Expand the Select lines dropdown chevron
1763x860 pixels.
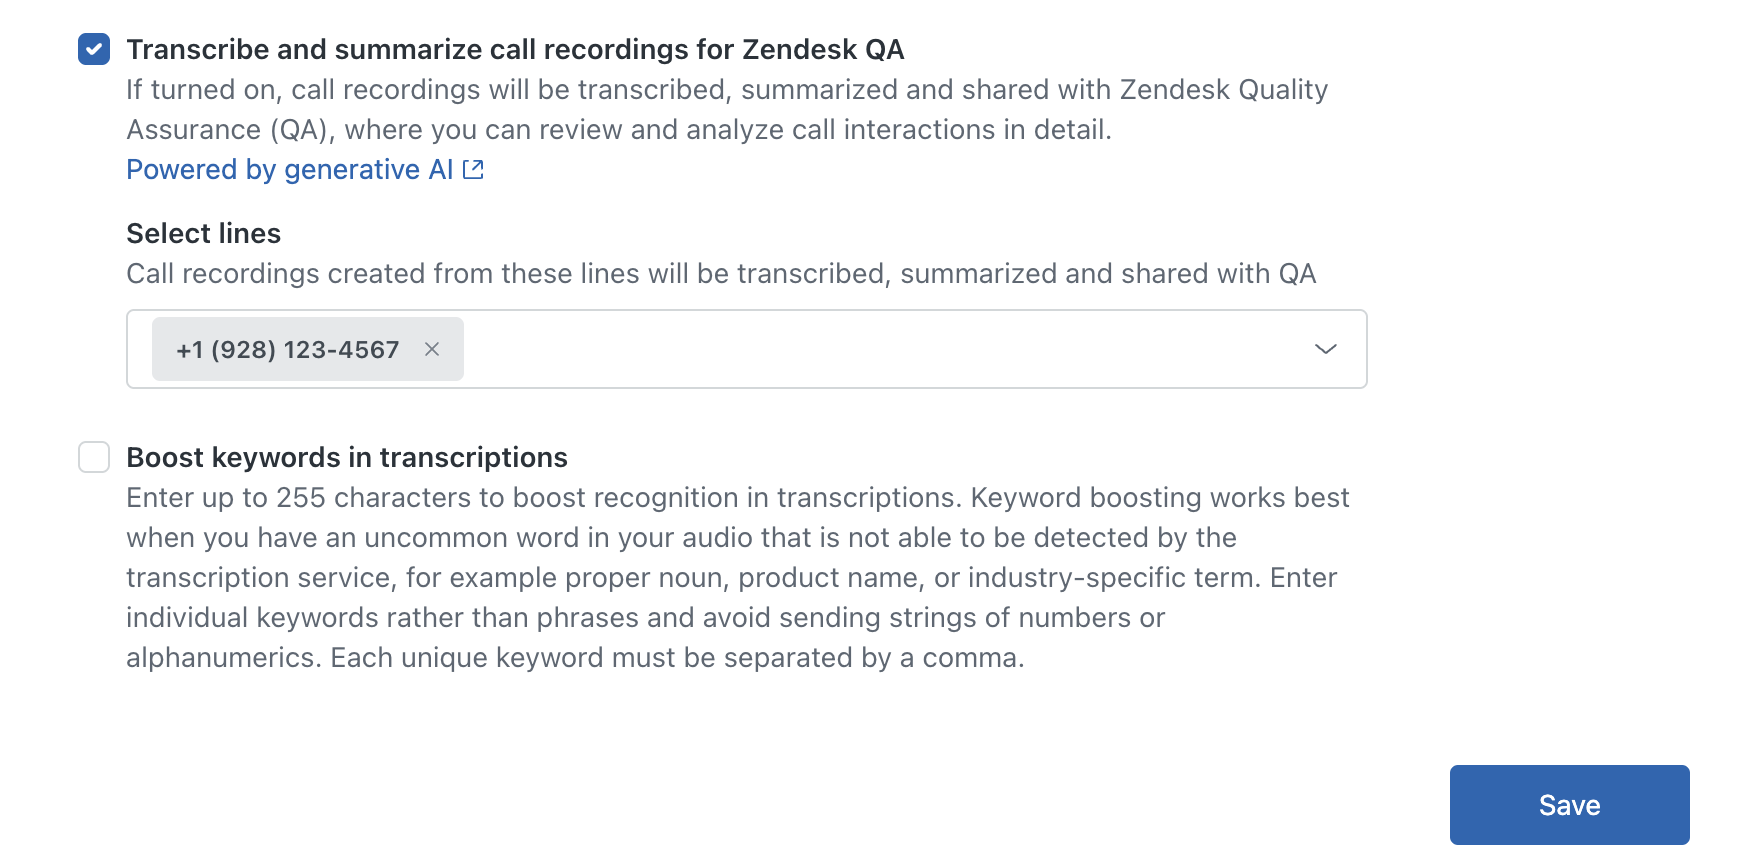[1325, 349]
